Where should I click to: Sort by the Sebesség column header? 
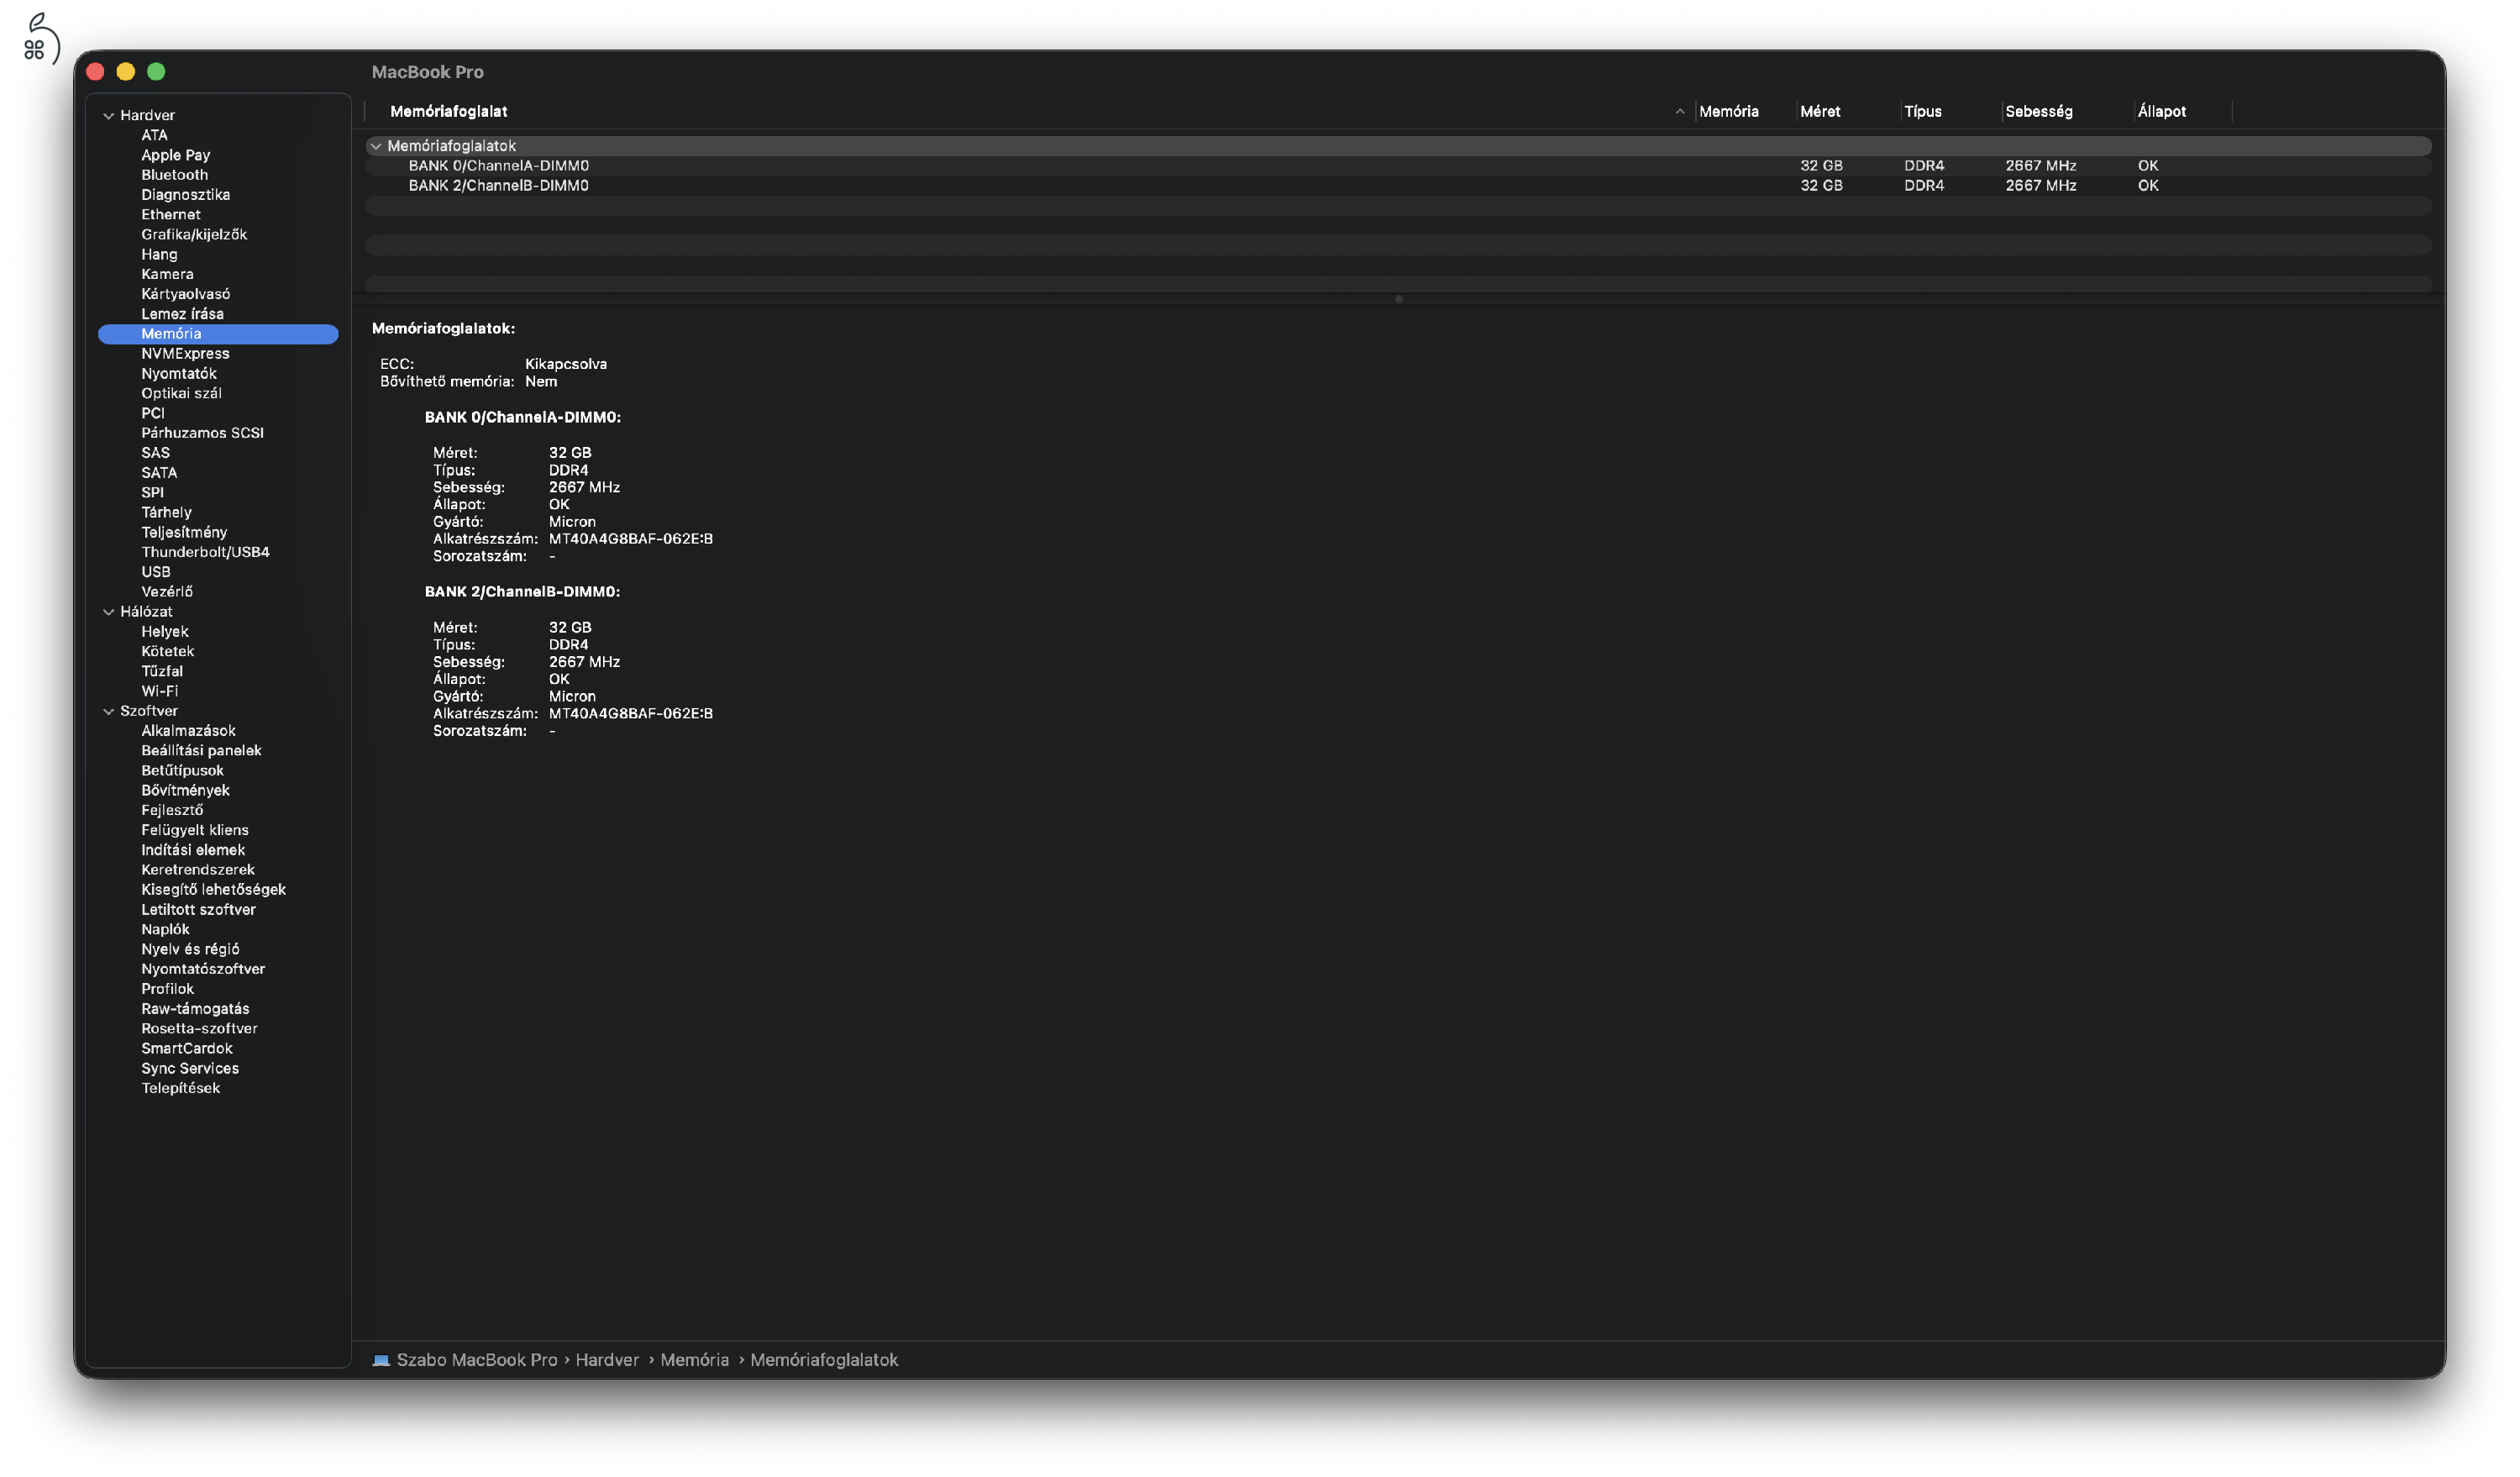point(2038,112)
